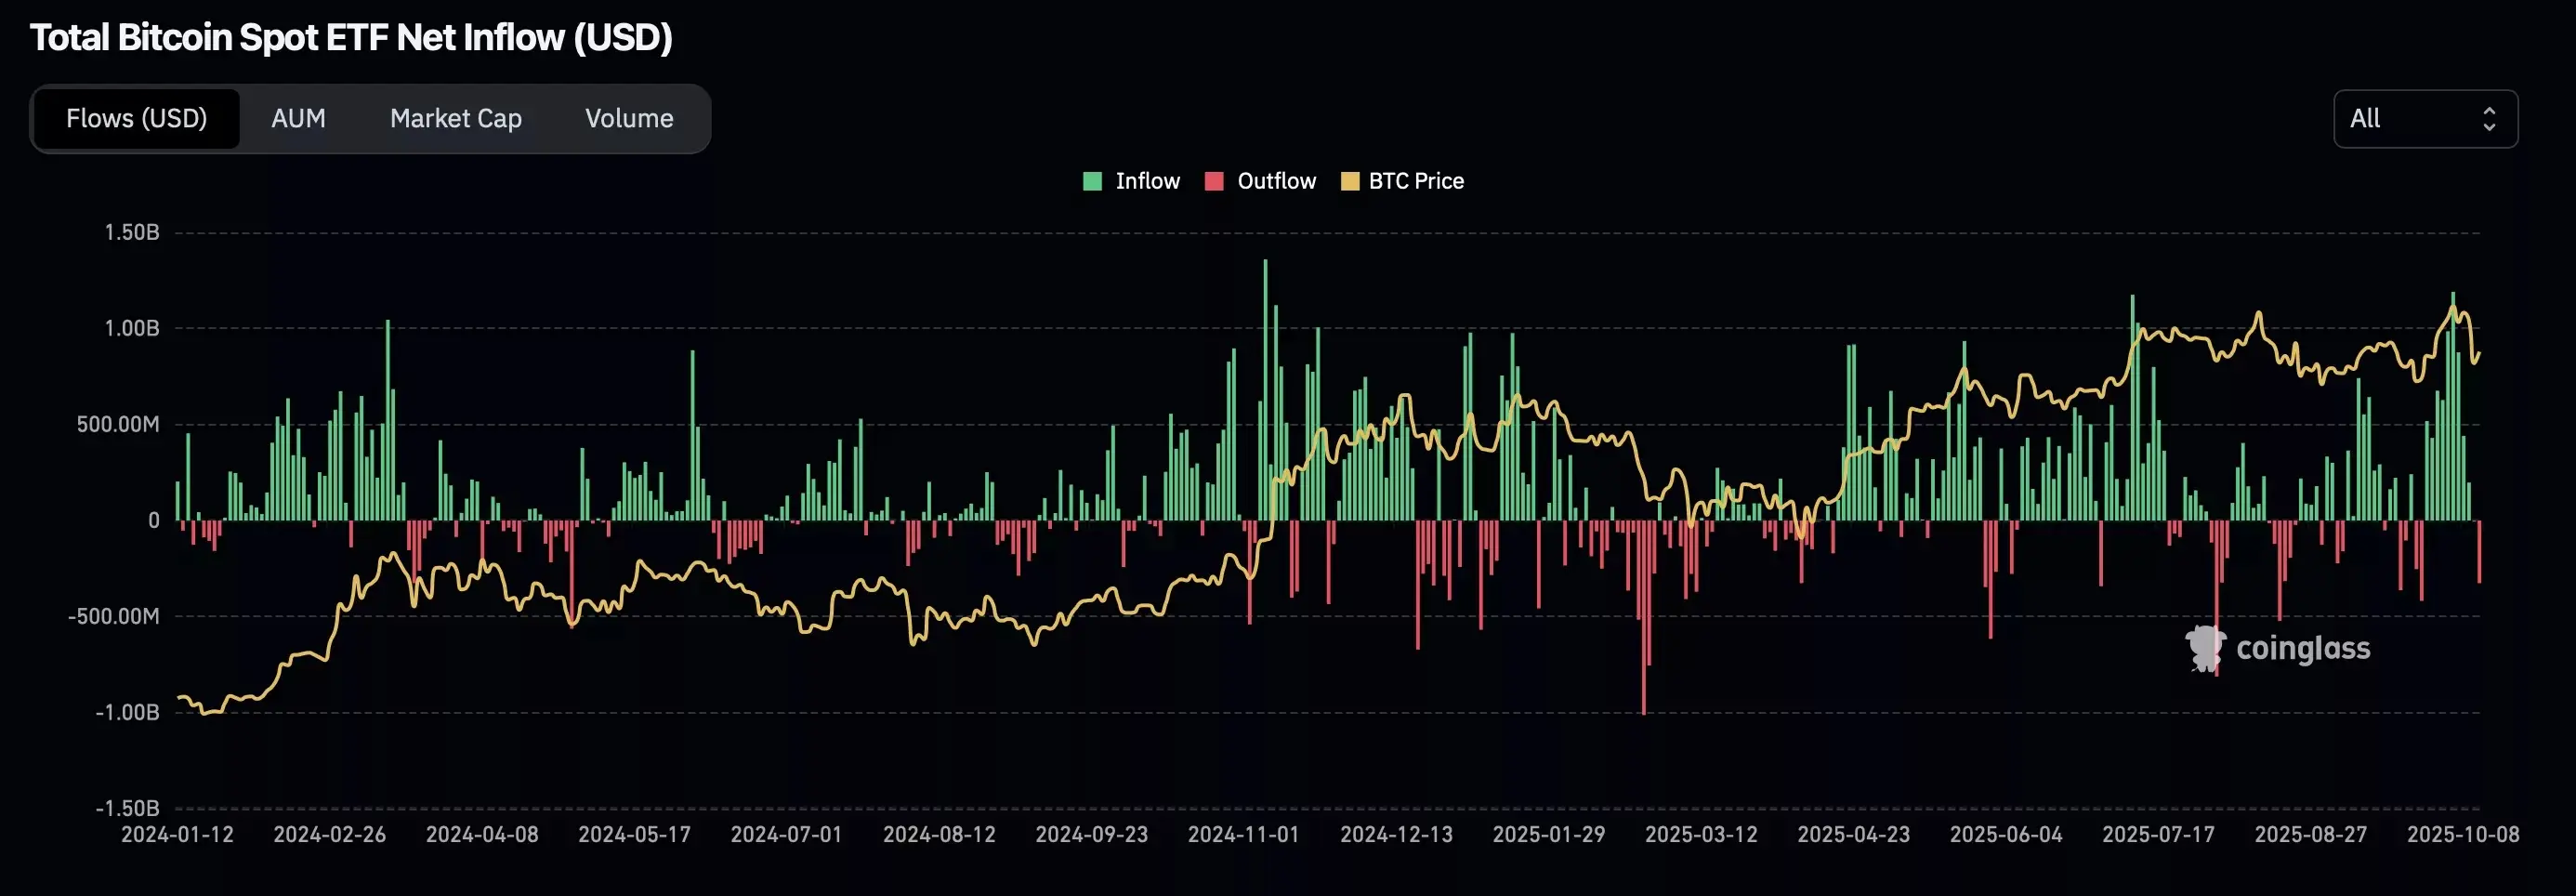Click the up-down arrows in the All selector
Viewport: 2576px width, 896px height.
coord(2489,119)
